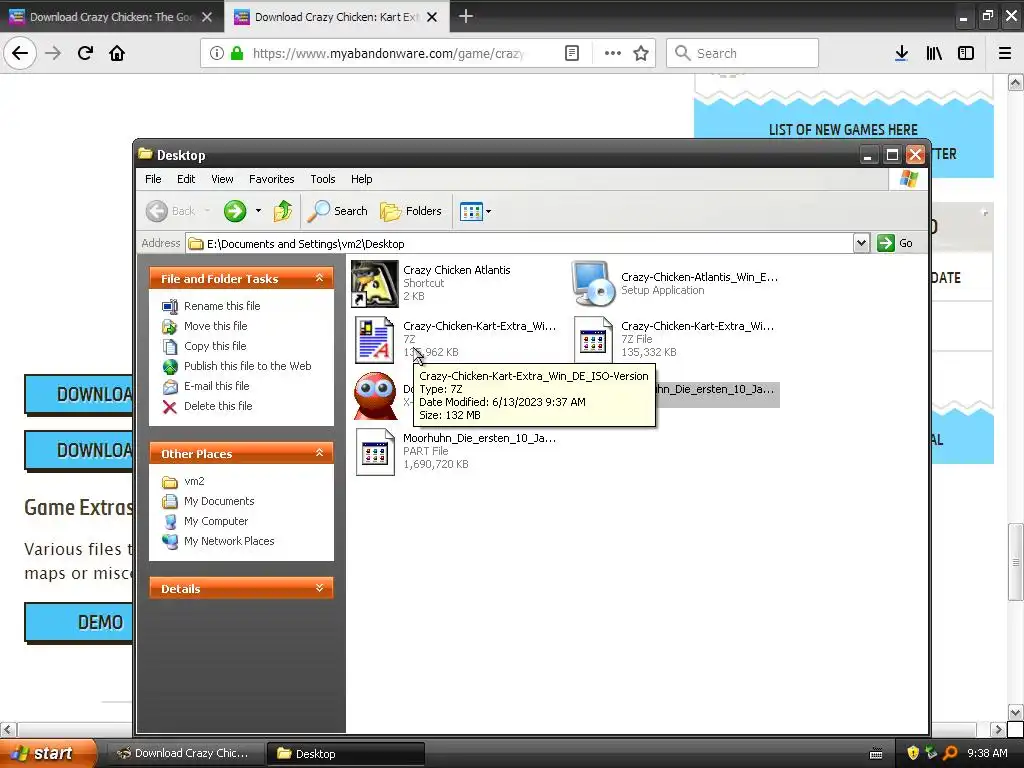Viewport: 1024px width, 768px height.
Task: Open the Favorites menu
Action: (272, 179)
